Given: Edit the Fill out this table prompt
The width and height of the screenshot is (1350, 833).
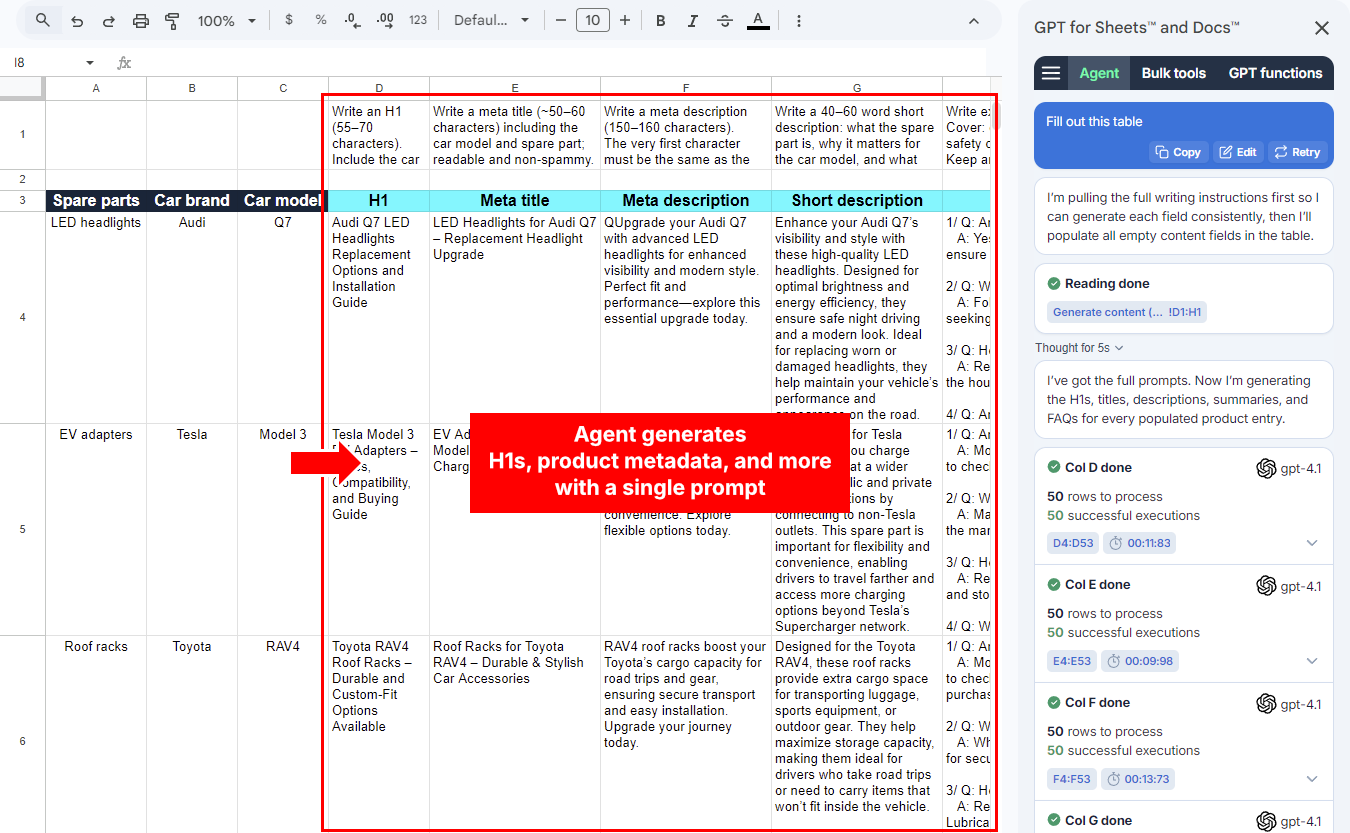Looking at the screenshot, I should click(1238, 151).
